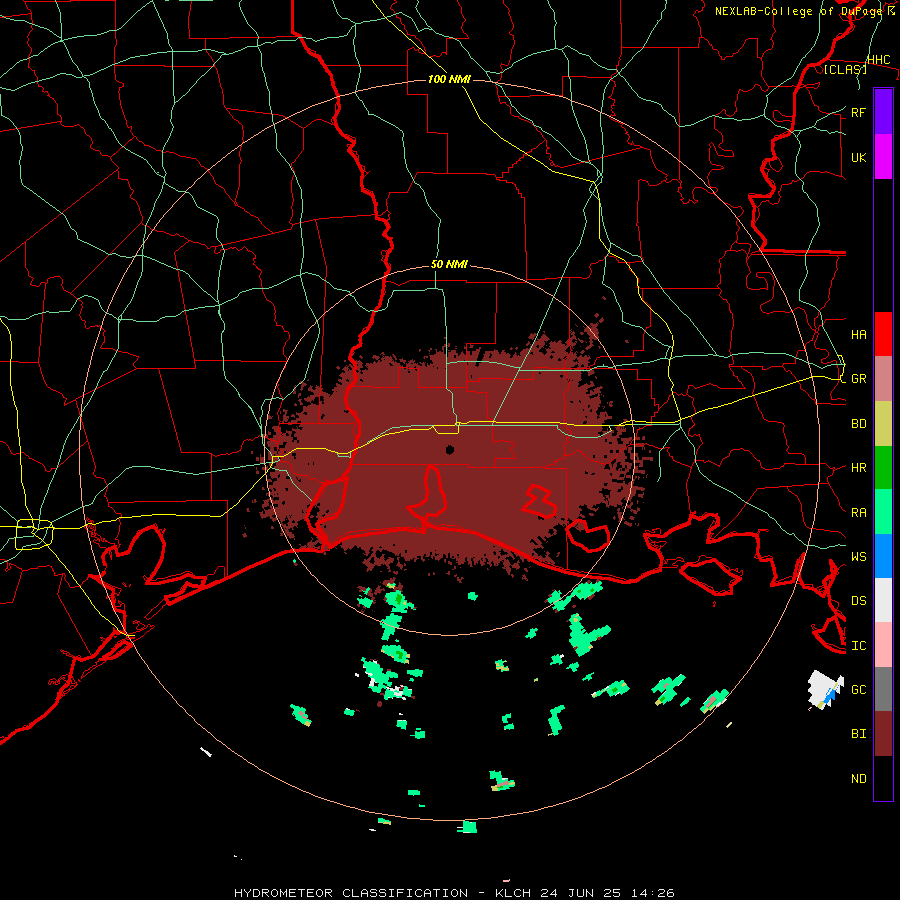Click the BD legend label
Viewport: 900px width, 900px height.
click(x=858, y=424)
